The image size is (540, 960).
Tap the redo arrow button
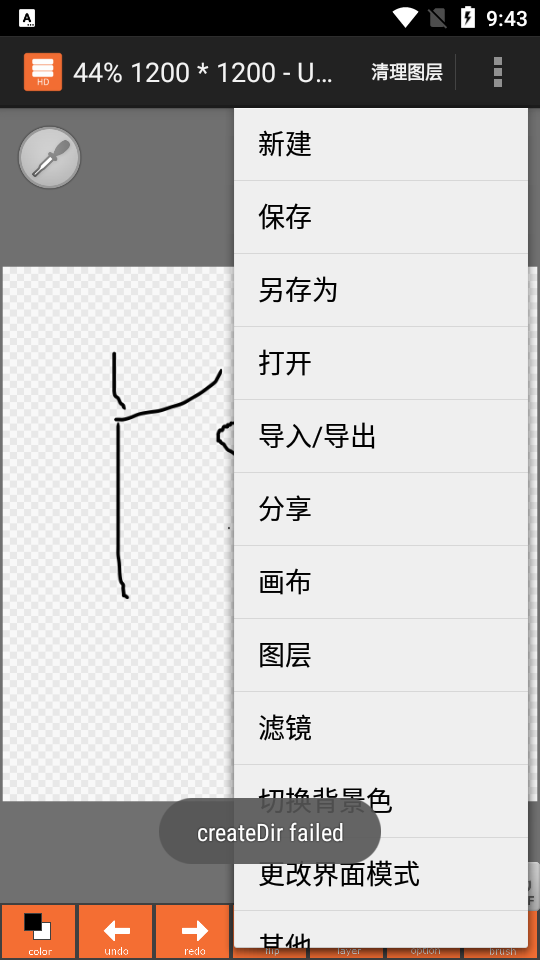coord(194,932)
